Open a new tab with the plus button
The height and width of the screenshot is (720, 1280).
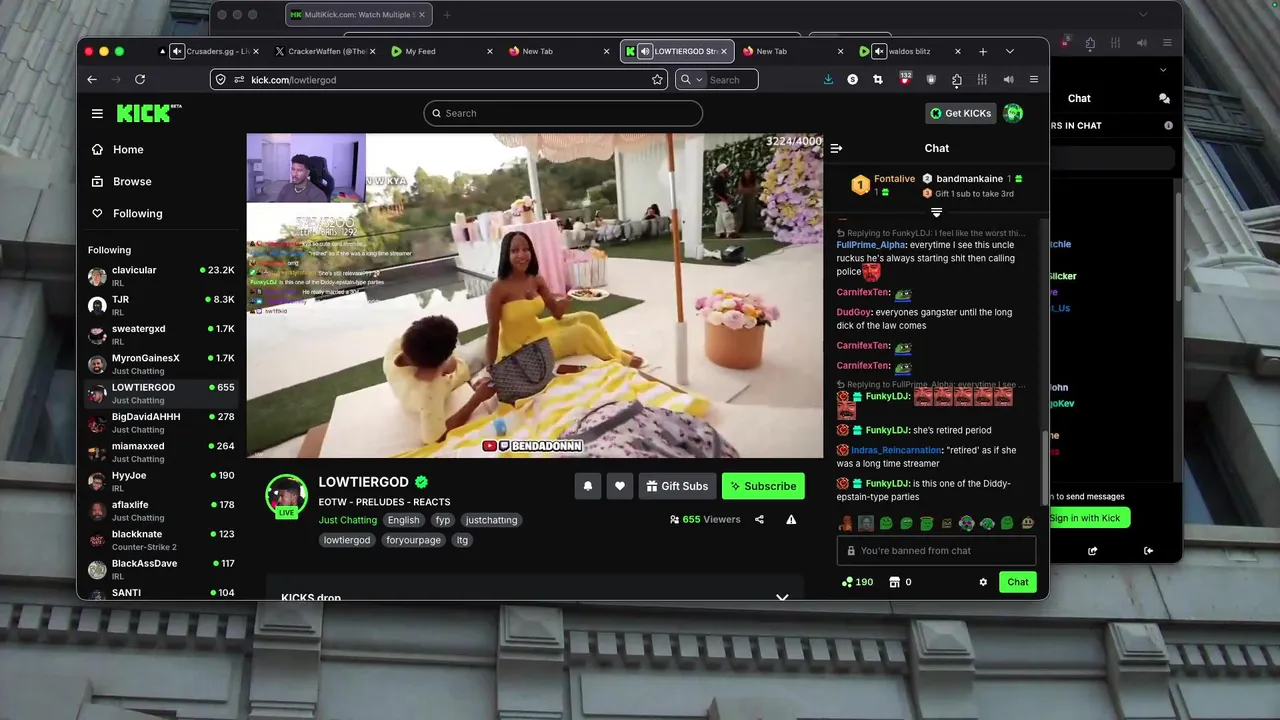click(983, 51)
